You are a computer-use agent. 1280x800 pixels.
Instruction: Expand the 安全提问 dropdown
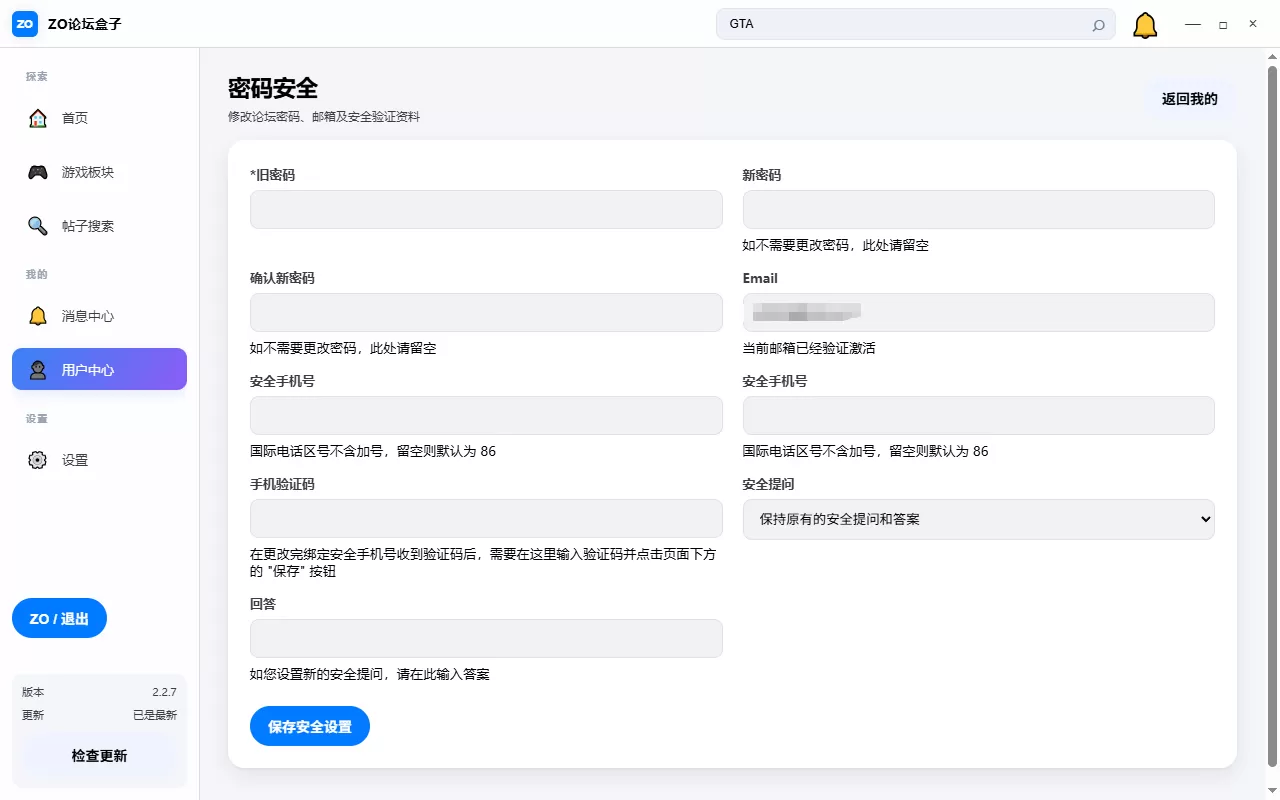[978, 520]
